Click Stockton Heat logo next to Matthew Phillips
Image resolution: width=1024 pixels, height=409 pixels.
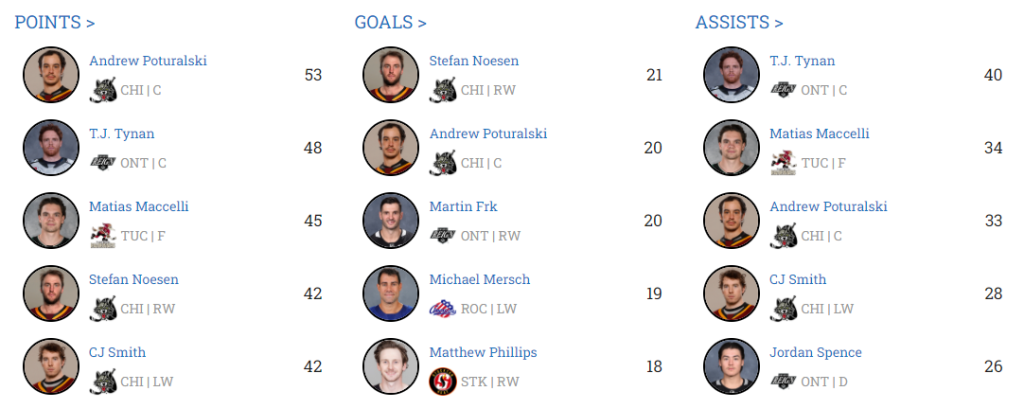pos(443,381)
